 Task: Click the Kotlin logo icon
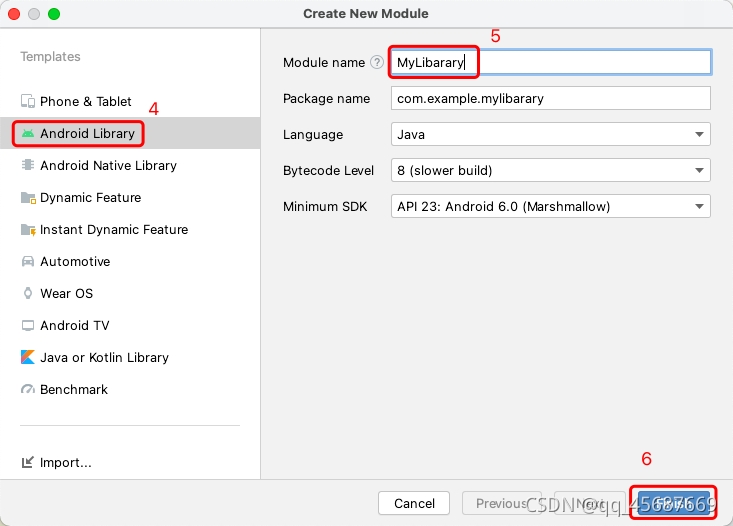click(x=28, y=357)
